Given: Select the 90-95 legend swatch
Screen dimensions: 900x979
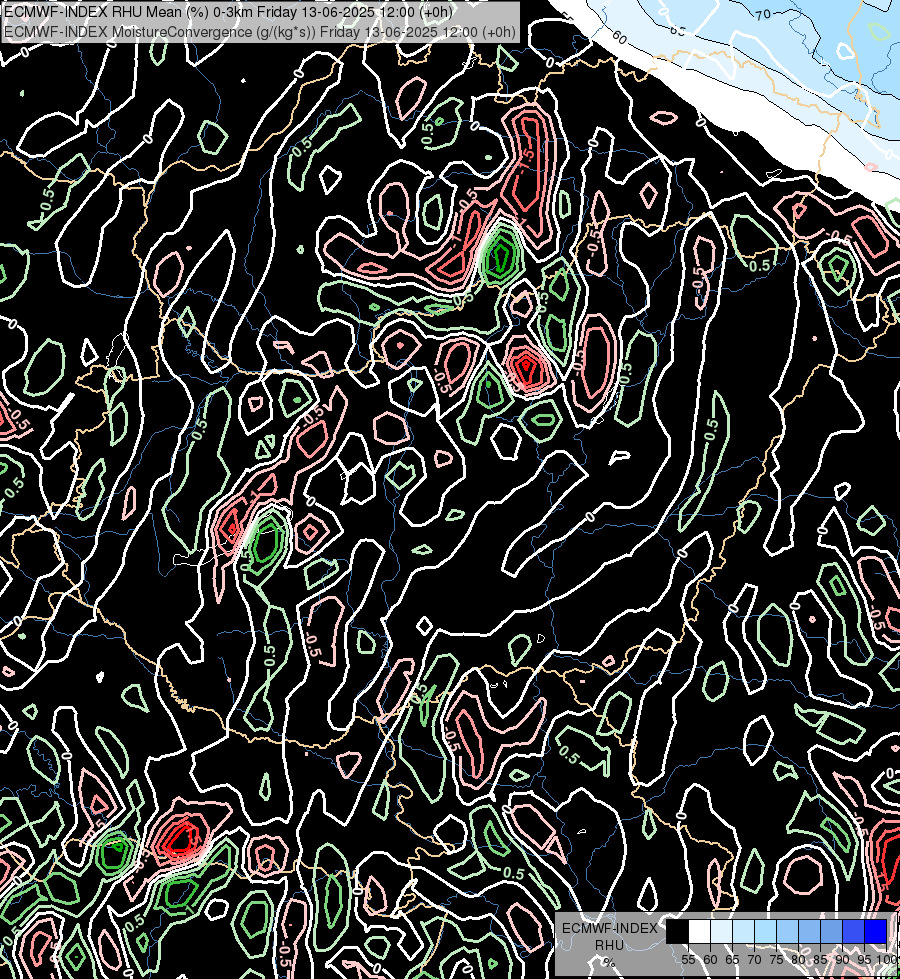Looking at the screenshot, I should 853,931.
